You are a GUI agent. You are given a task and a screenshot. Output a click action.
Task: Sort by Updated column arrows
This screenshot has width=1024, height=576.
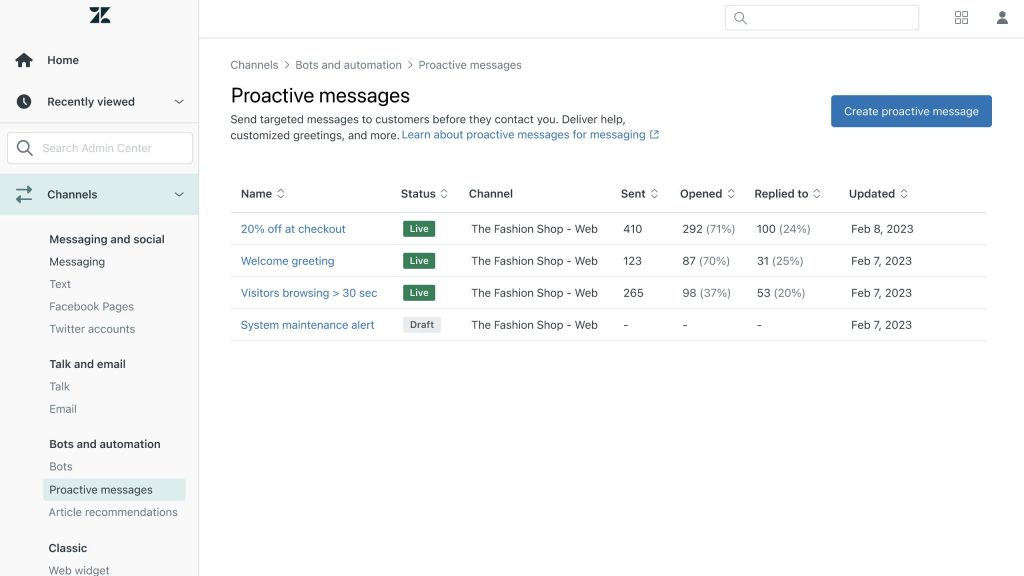(x=904, y=194)
